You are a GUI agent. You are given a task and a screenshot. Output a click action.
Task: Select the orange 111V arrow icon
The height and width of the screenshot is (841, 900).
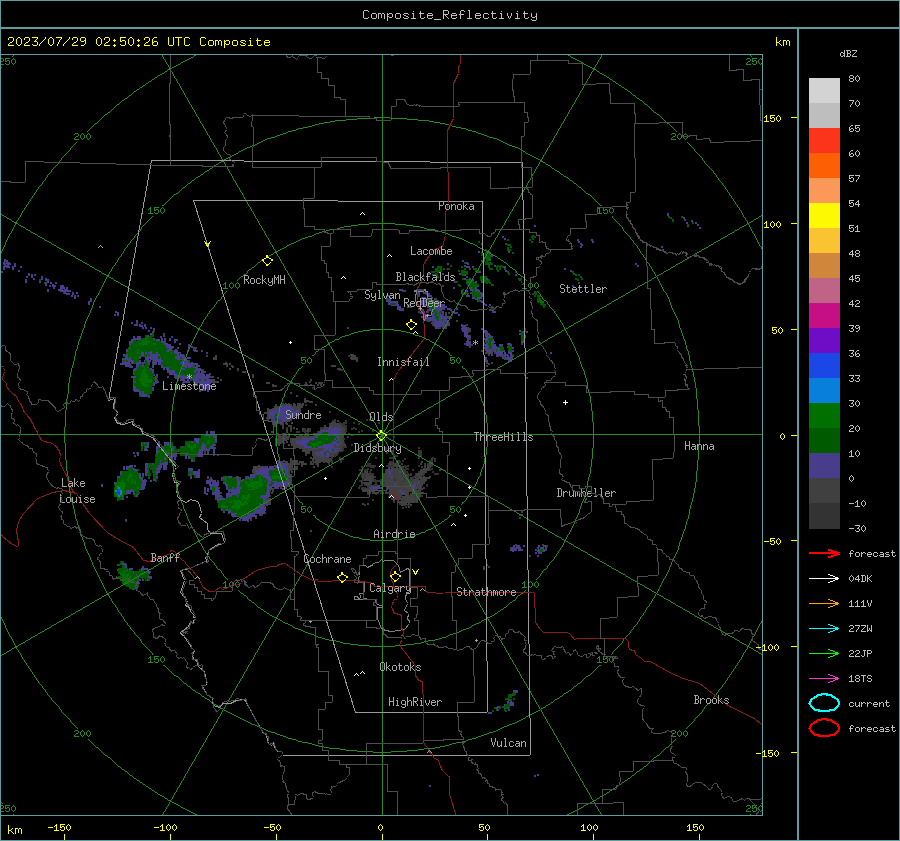click(x=824, y=603)
